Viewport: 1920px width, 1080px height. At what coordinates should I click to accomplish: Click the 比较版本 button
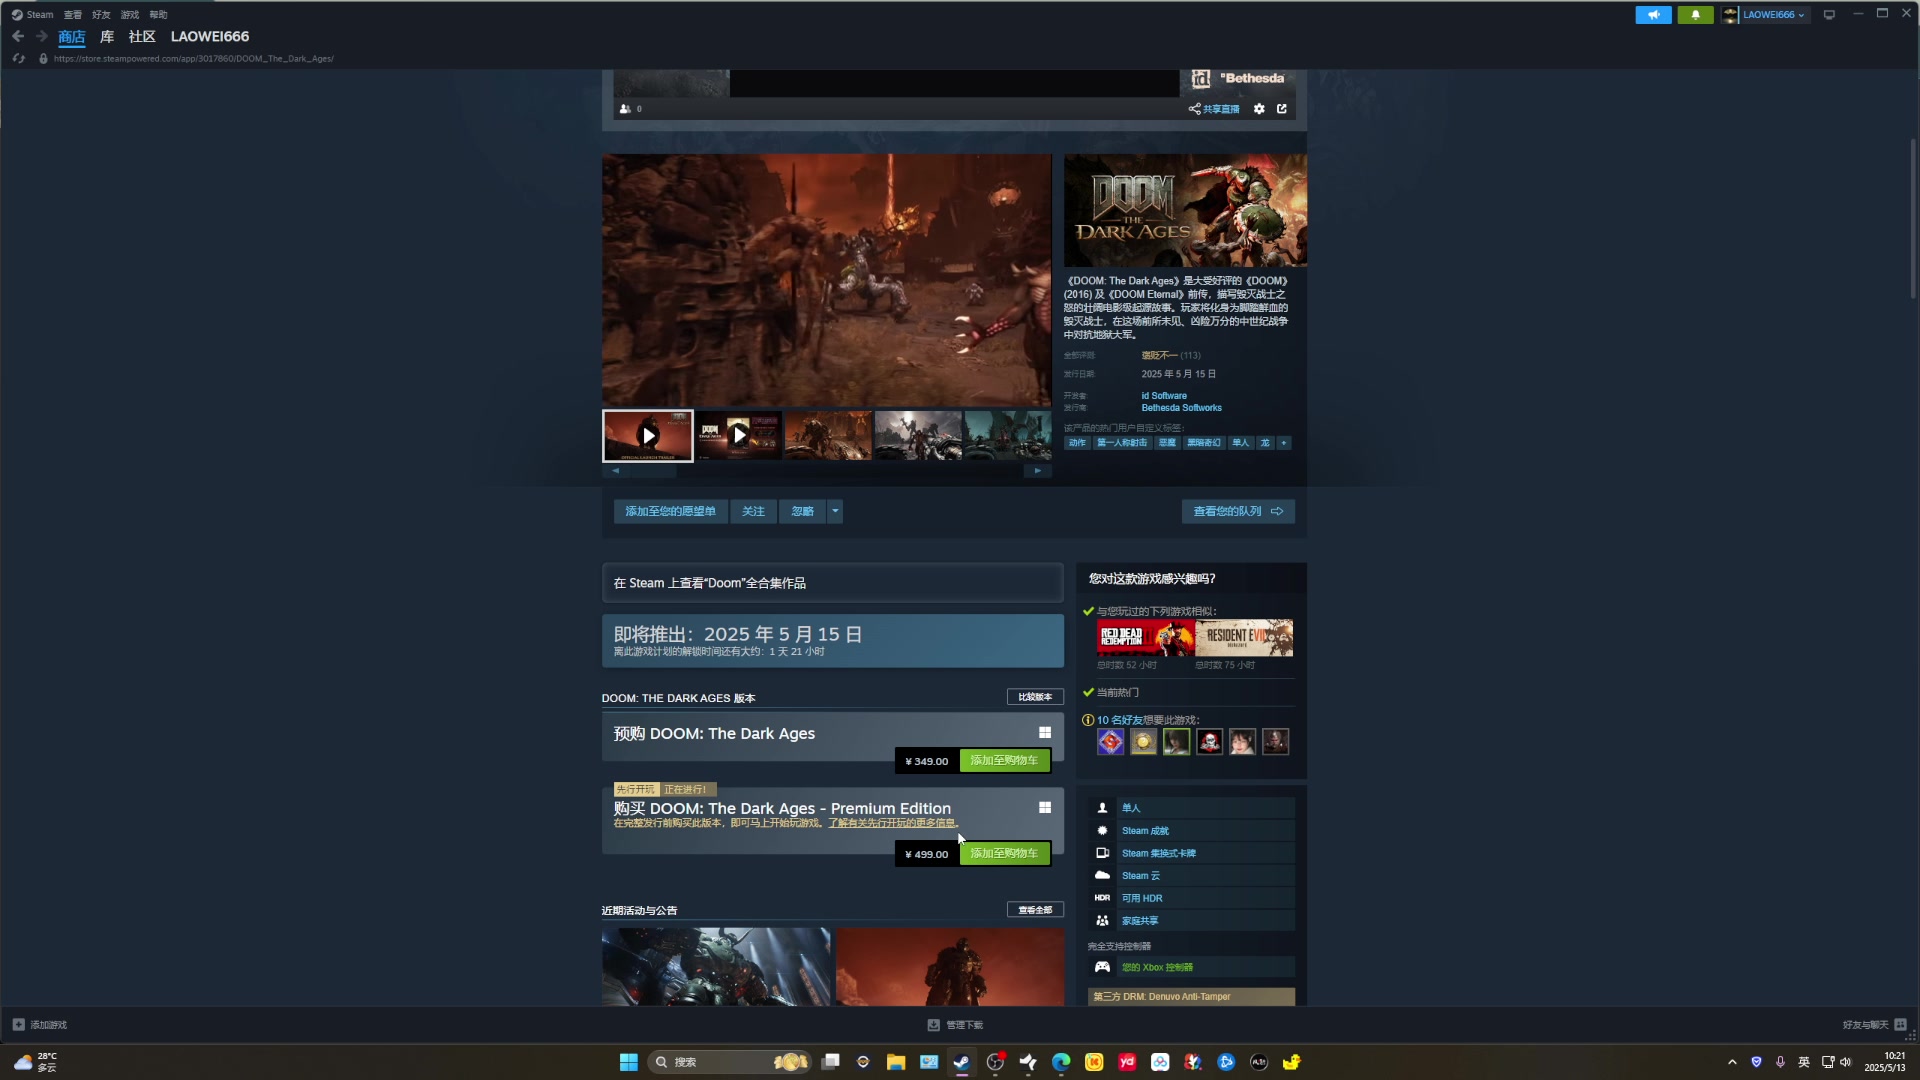coord(1035,697)
